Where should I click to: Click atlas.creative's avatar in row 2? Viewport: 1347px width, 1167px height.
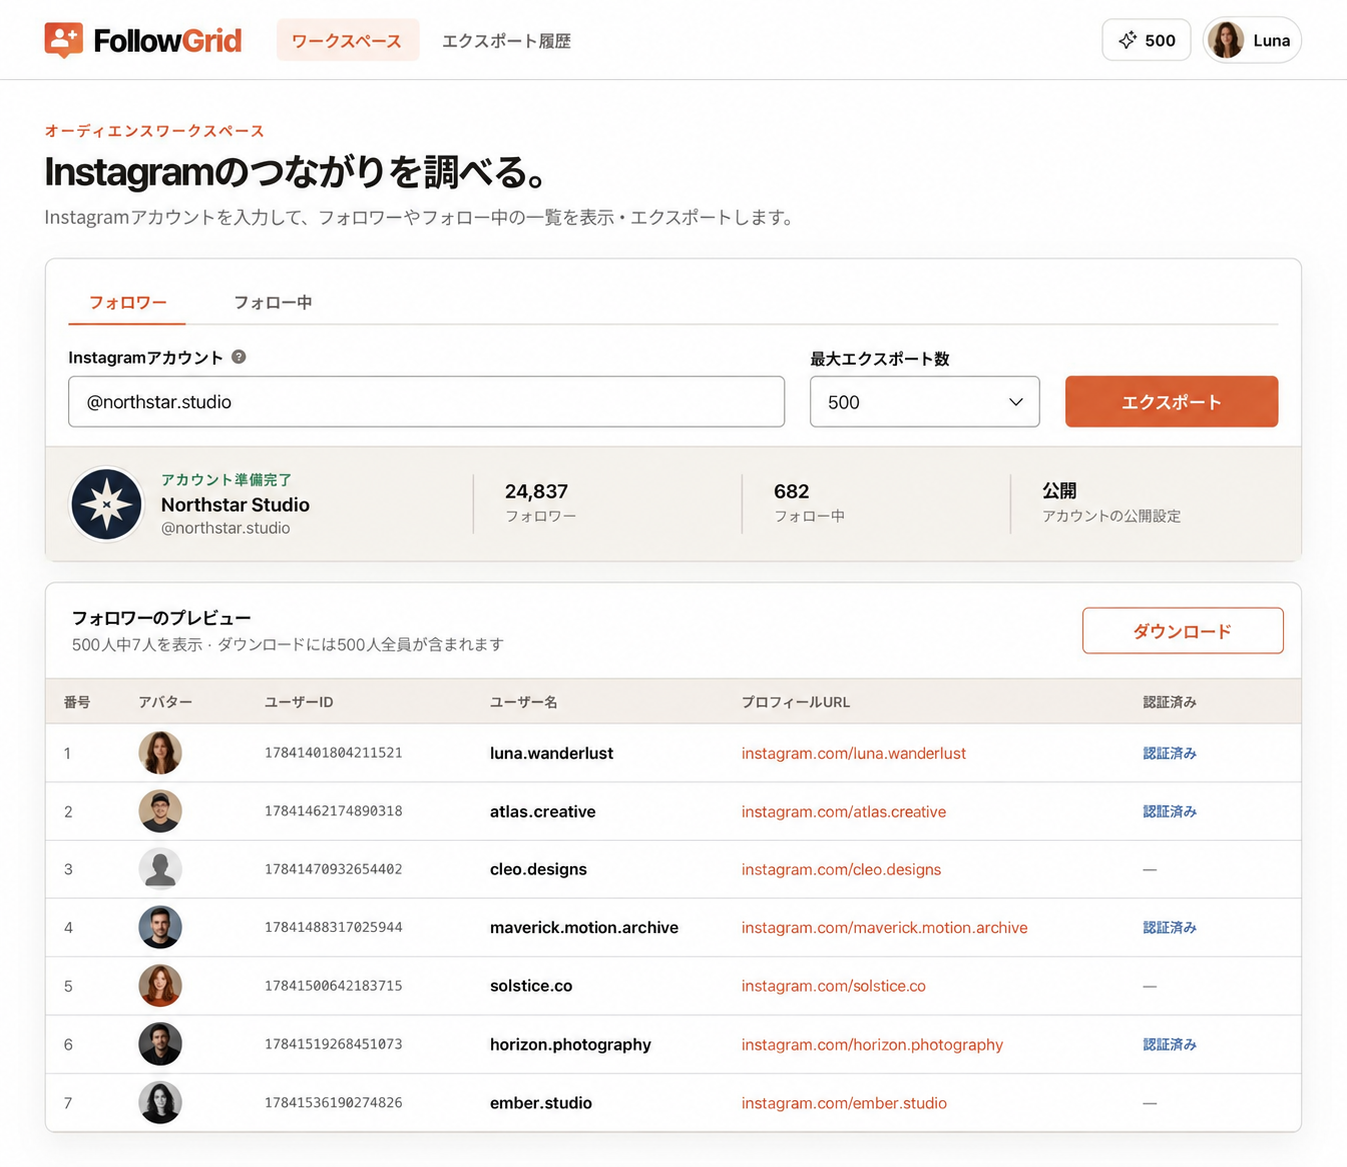point(160,811)
